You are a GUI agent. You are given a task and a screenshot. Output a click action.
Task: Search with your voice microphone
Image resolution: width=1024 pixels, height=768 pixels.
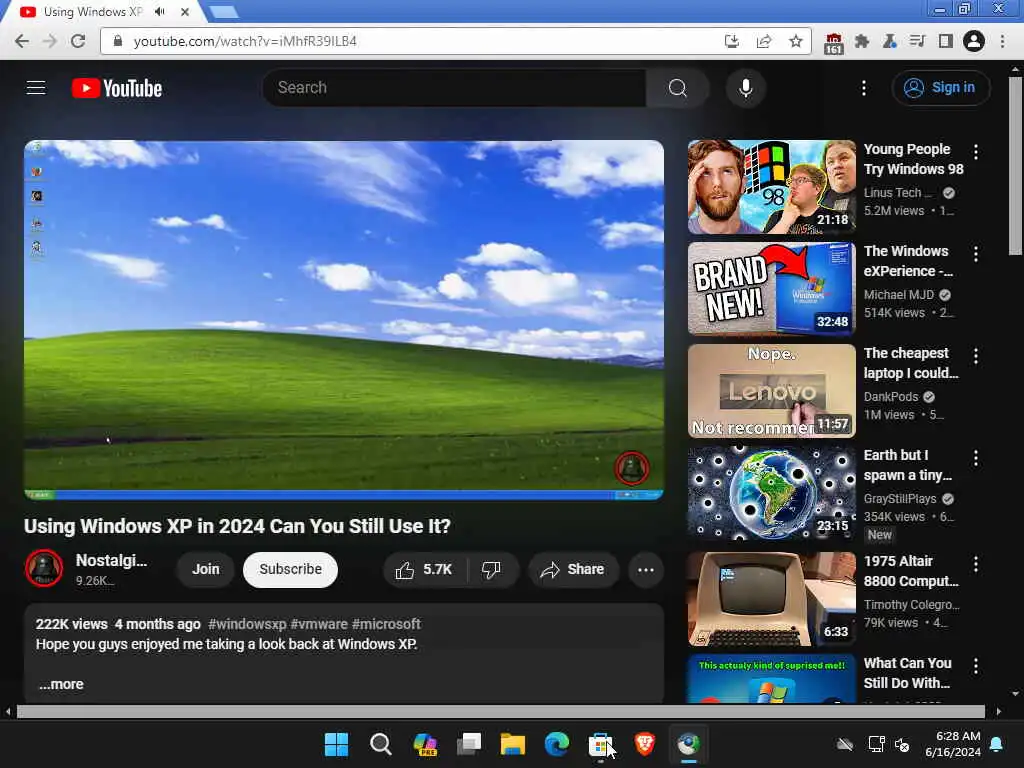tap(746, 88)
